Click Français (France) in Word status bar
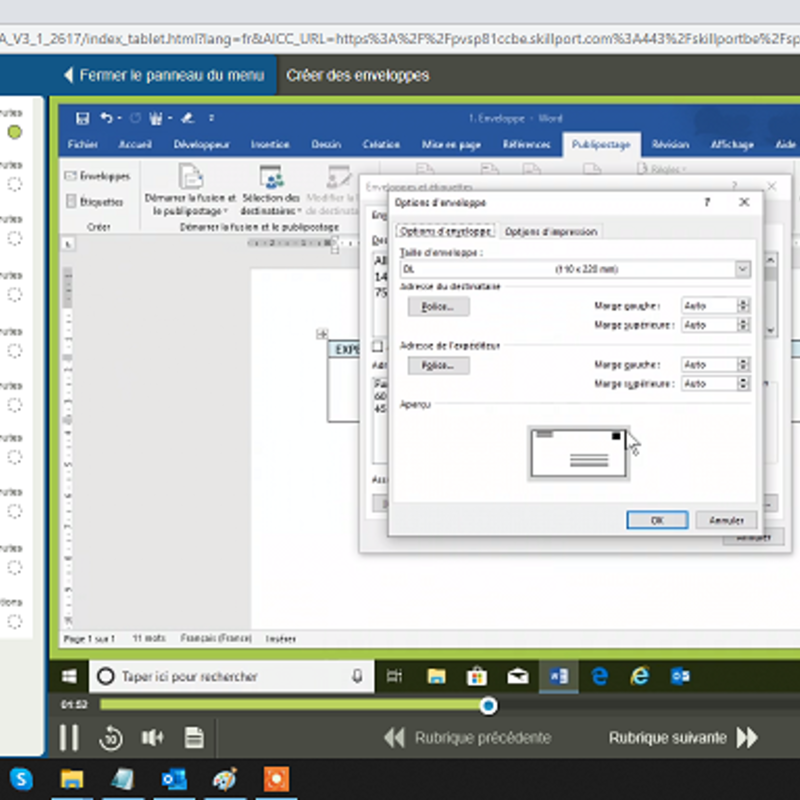This screenshot has width=800, height=800. pos(216,639)
